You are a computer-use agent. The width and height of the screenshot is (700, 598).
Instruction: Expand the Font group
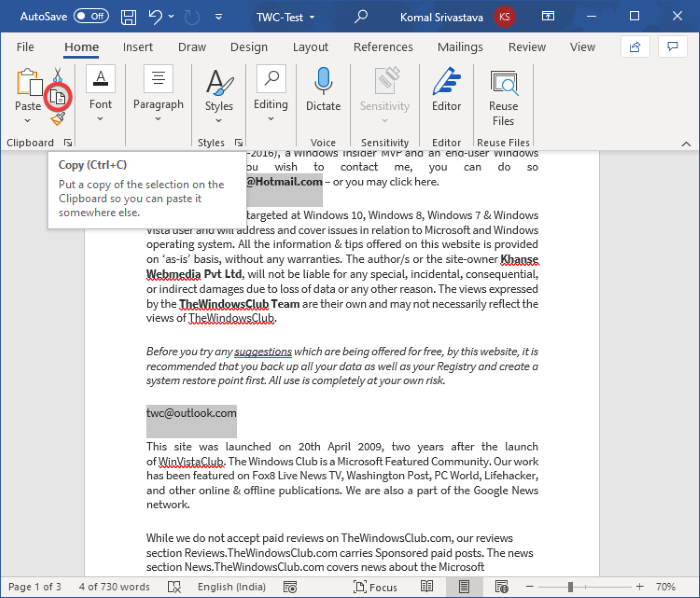[100, 95]
